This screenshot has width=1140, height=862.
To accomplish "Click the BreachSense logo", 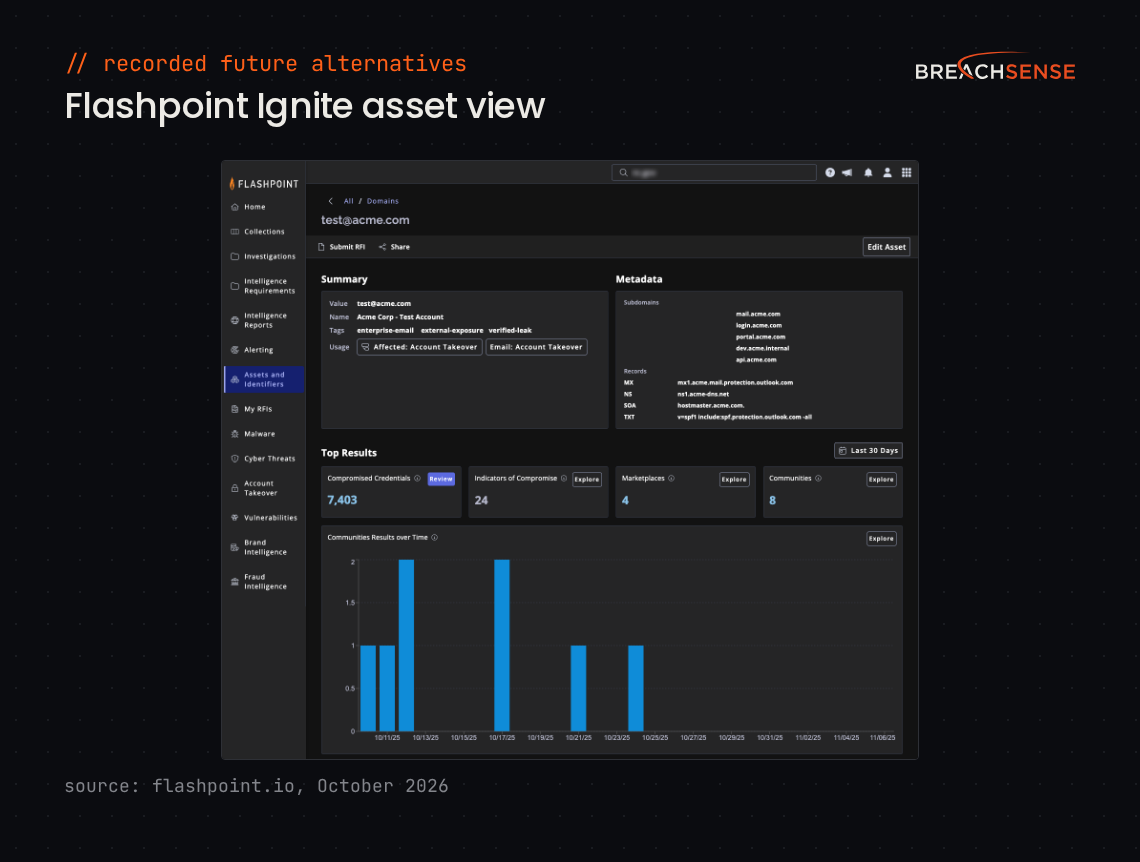I will coord(995,67).
